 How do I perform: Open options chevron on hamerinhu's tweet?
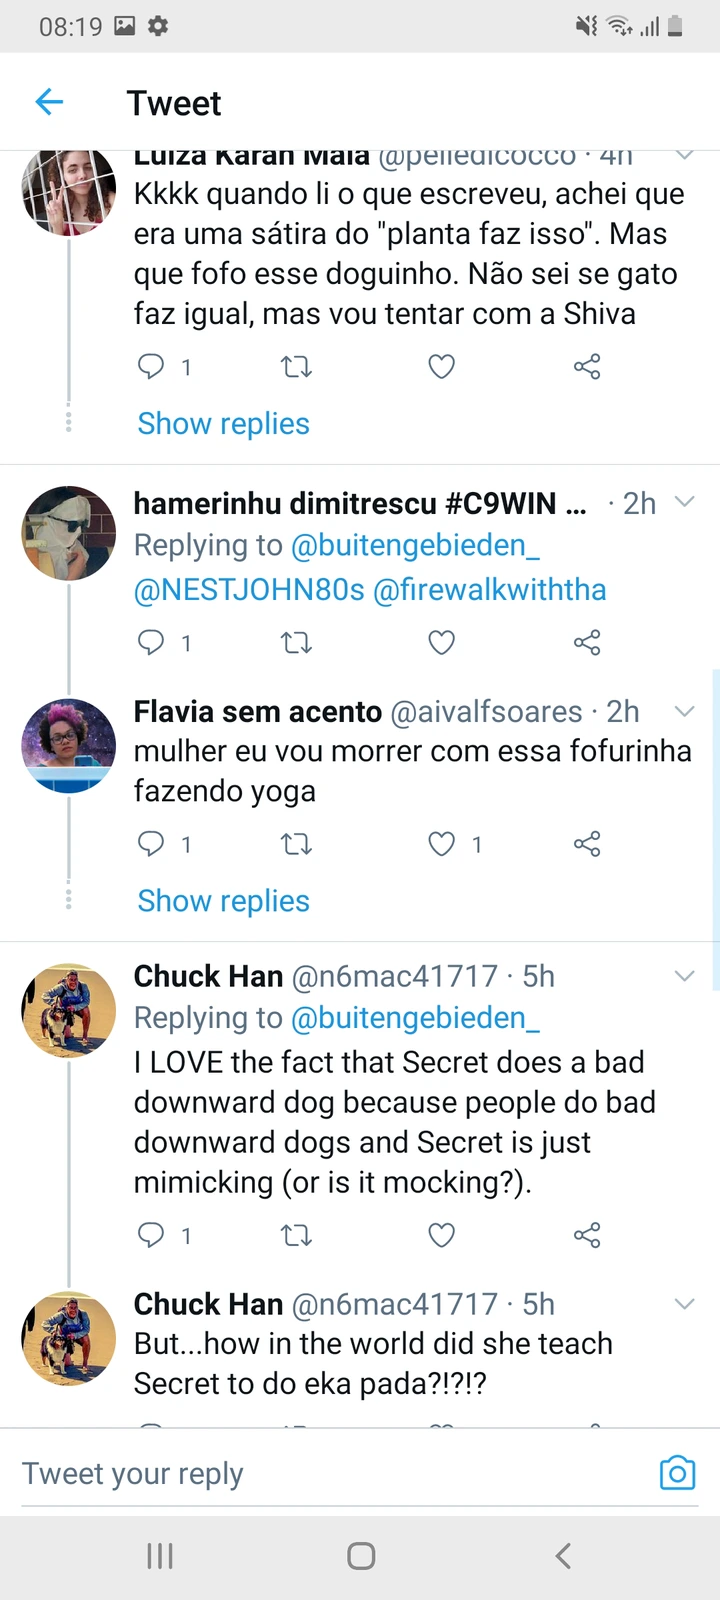[x=685, y=502]
